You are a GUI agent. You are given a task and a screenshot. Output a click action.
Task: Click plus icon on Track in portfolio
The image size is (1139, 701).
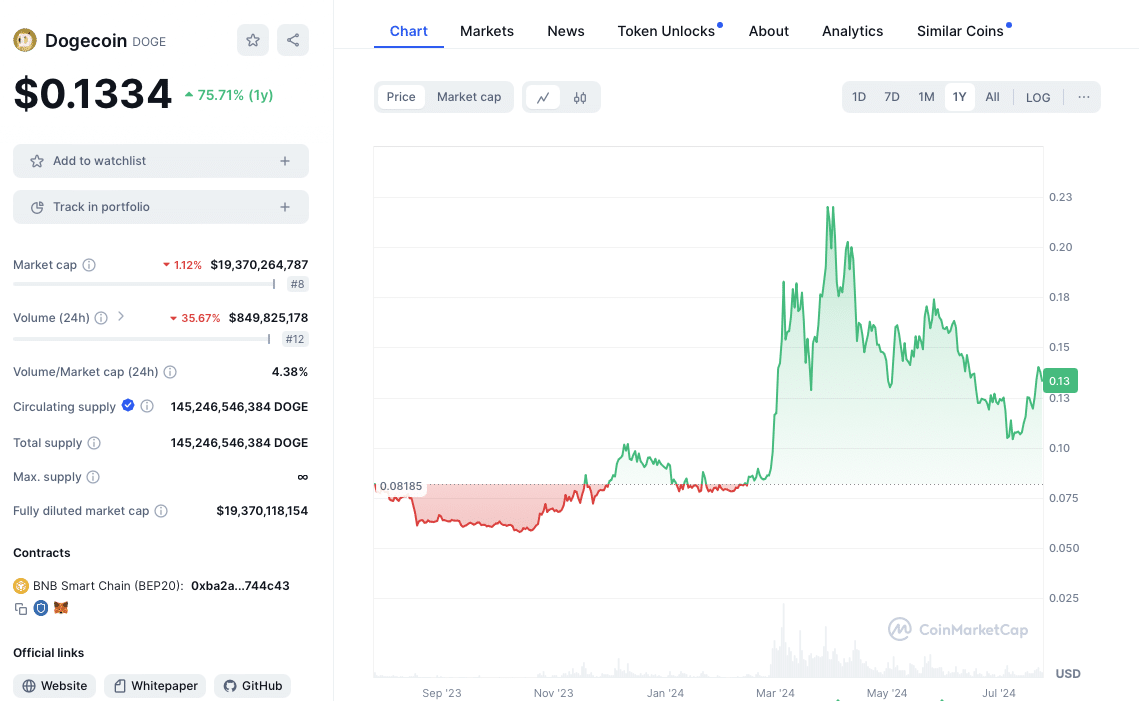[x=285, y=207]
